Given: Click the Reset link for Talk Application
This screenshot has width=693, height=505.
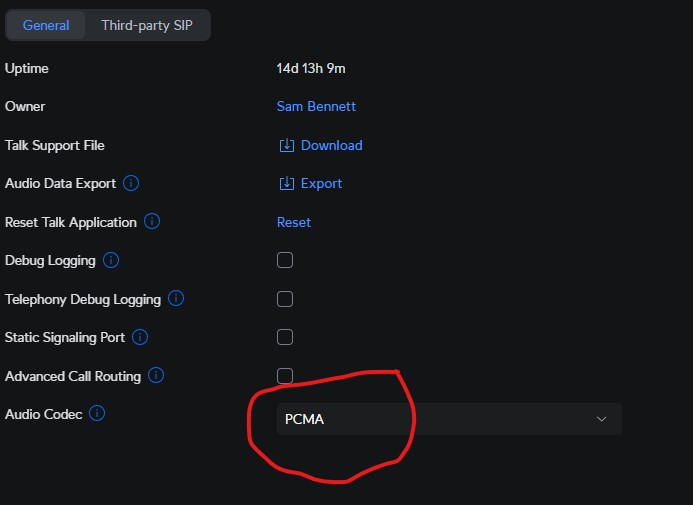Looking at the screenshot, I should 293,222.
